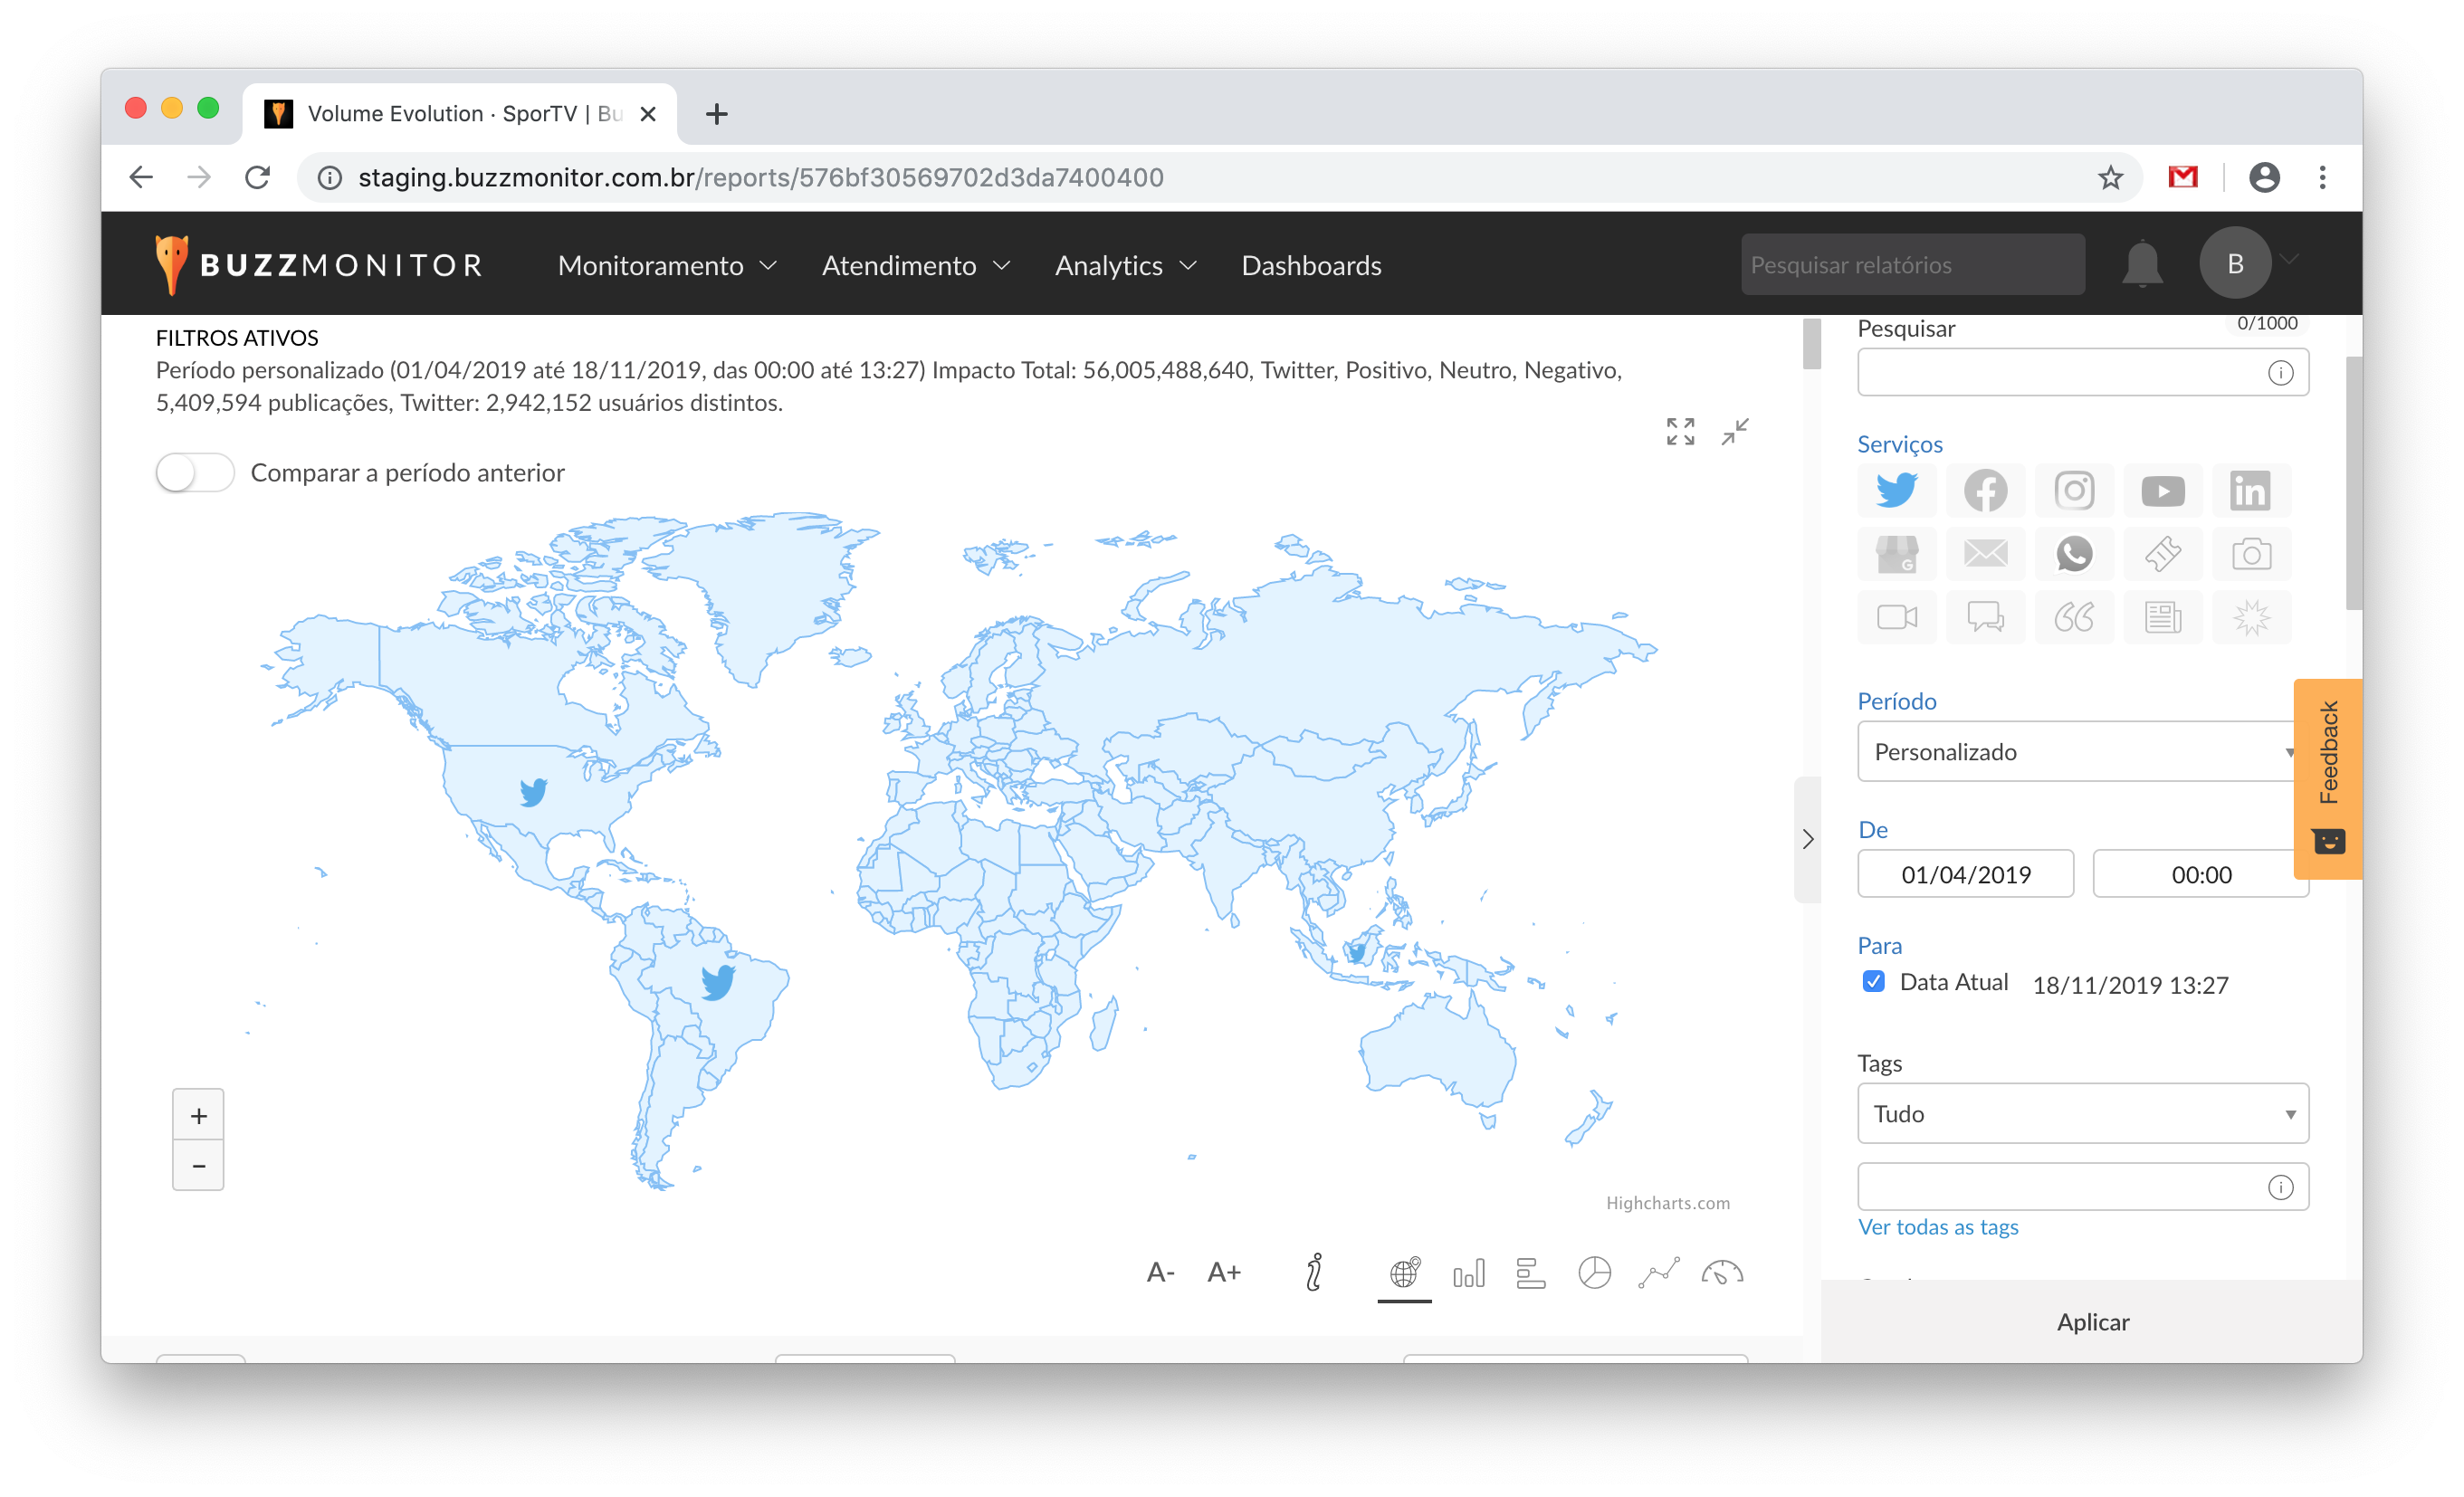This screenshot has width=2464, height=1497.
Task: Enable the Facebook service filter
Action: click(x=1985, y=490)
